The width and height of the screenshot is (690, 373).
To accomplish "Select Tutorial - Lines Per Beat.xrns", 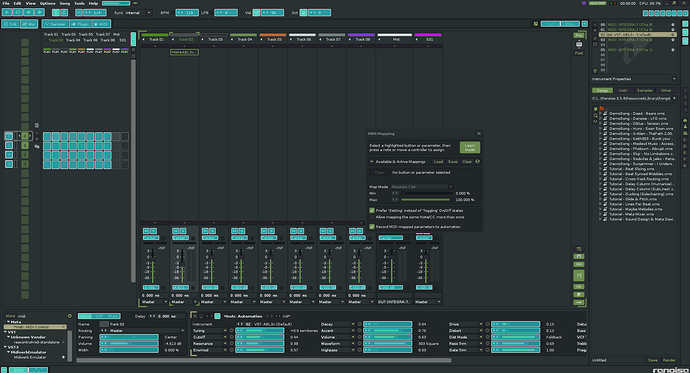I will pos(634,204).
